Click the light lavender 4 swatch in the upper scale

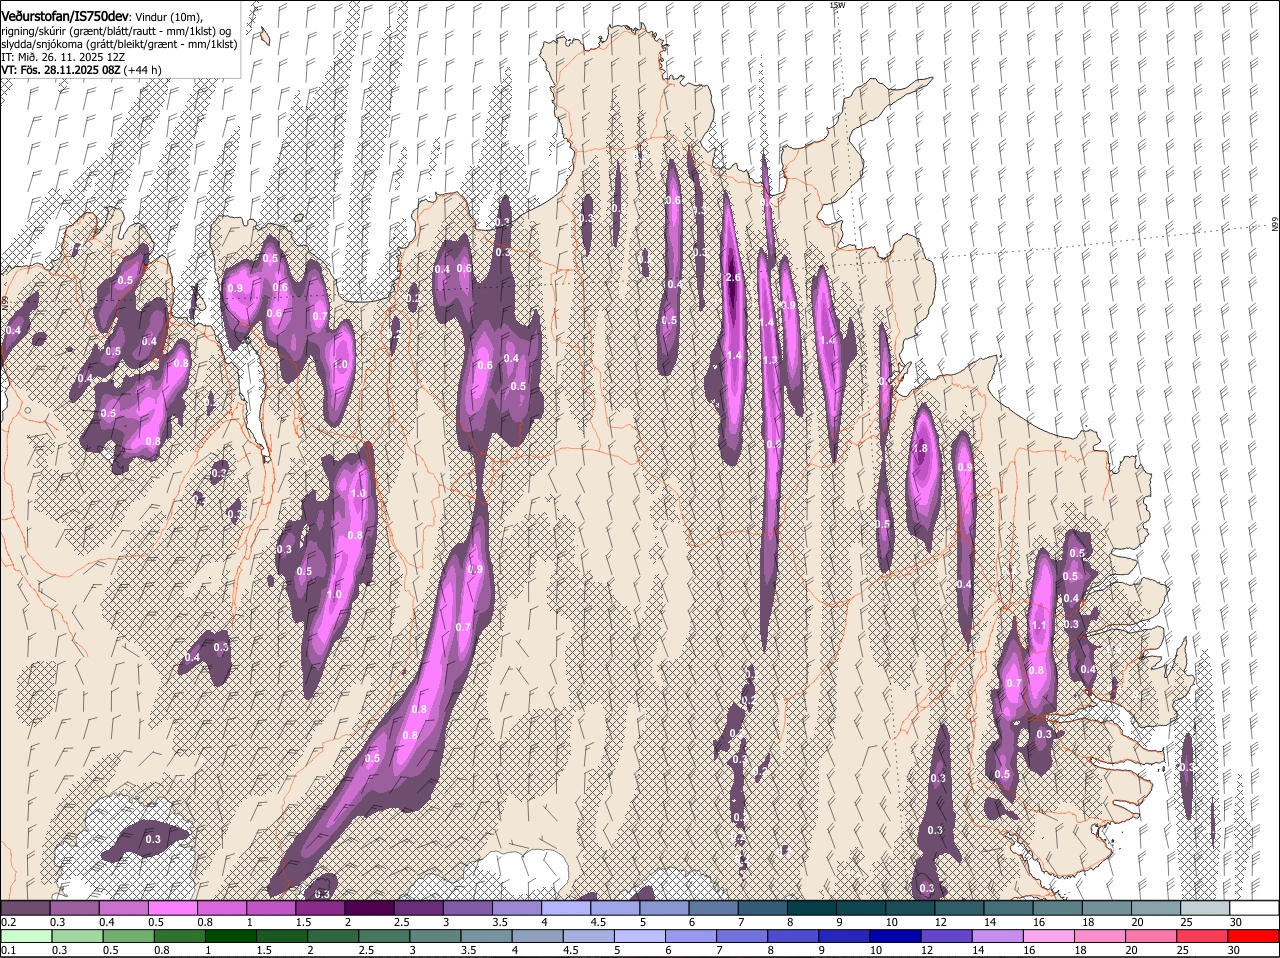[567, 907]
